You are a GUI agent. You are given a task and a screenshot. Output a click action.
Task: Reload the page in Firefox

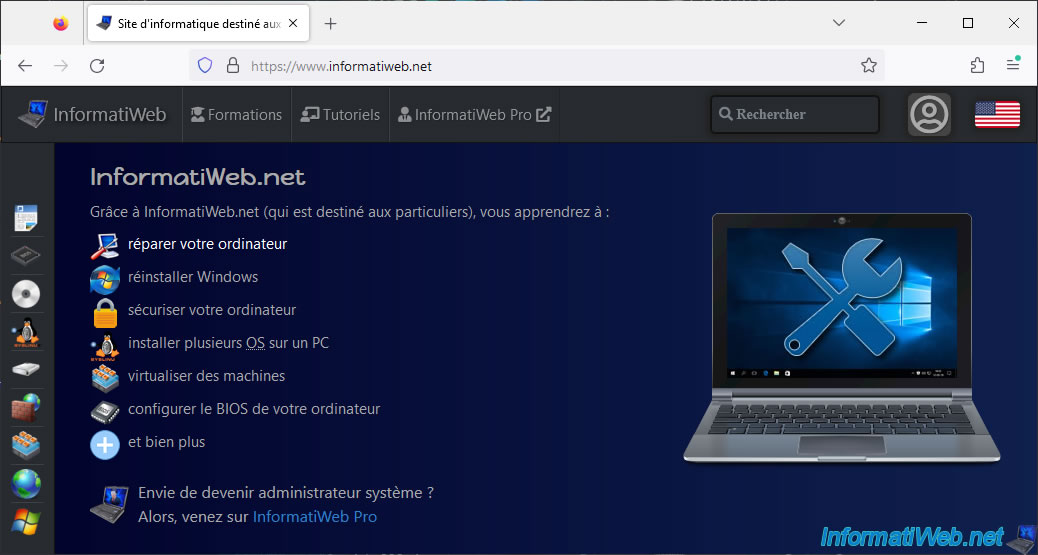coord(97,66)
